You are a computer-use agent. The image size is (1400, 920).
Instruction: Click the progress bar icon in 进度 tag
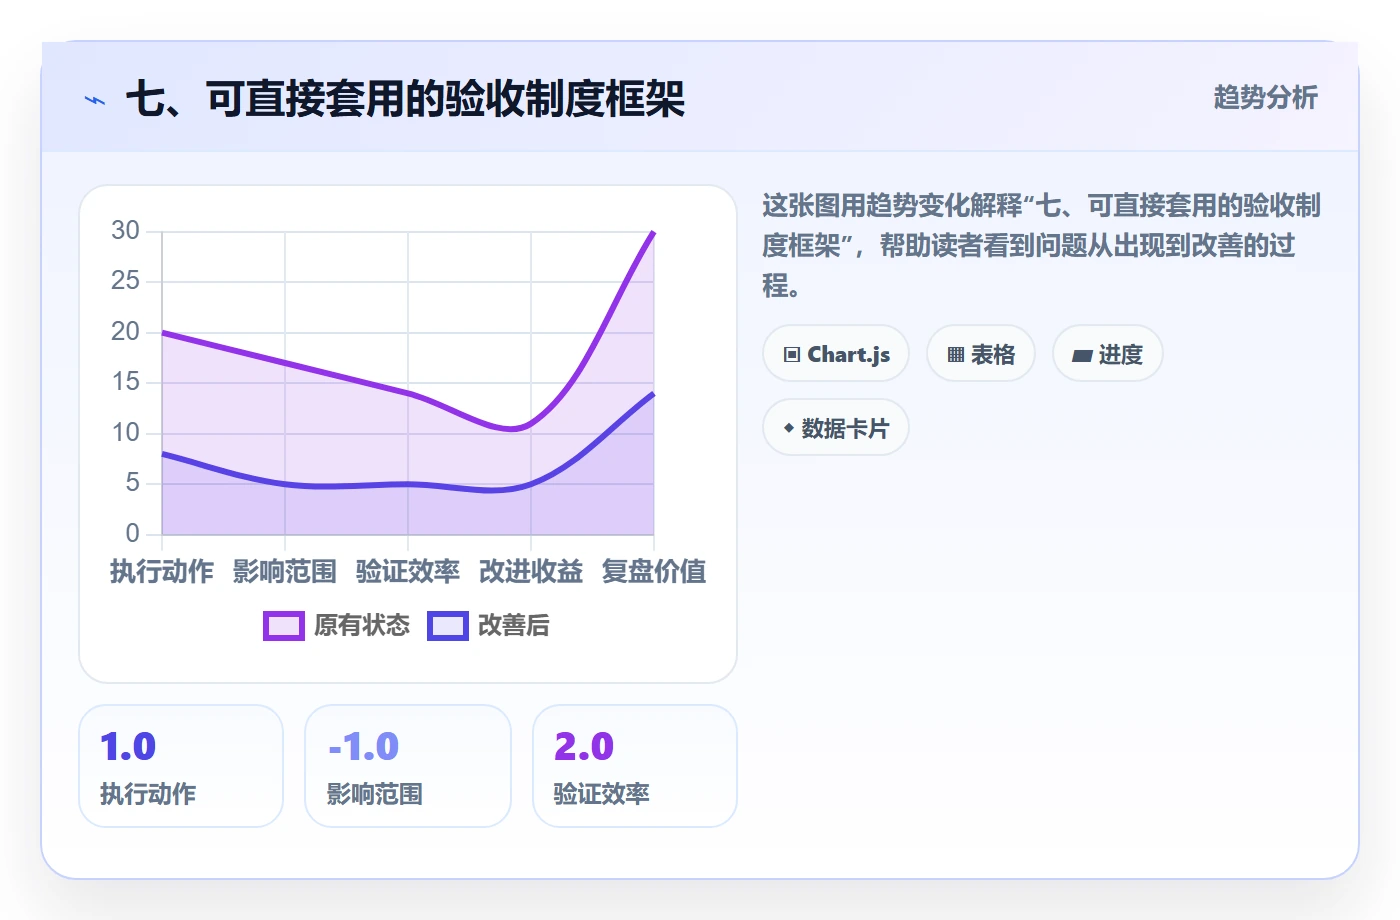pyautogui.click(x=1082, y=355)
